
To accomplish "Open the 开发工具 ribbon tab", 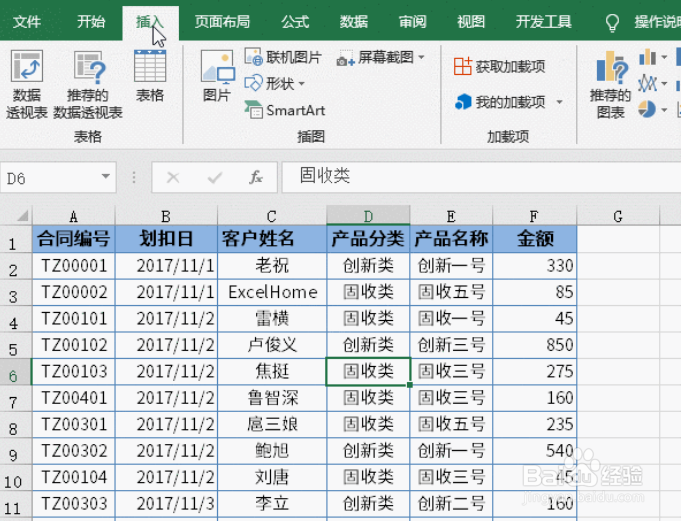I will [543, 22].
